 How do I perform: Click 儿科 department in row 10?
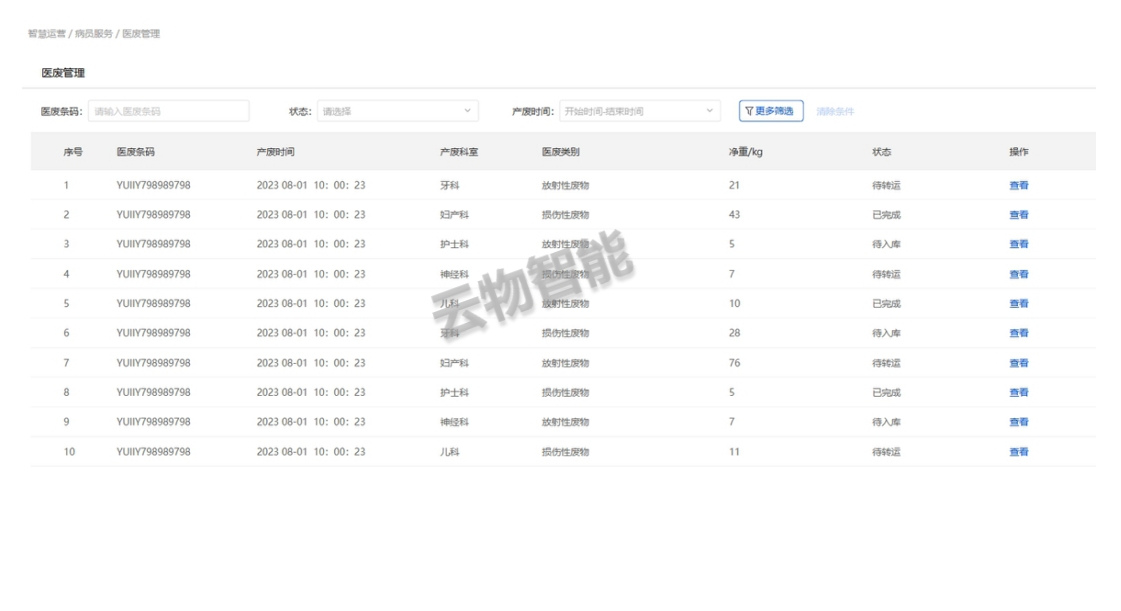[x=450, y=452]
